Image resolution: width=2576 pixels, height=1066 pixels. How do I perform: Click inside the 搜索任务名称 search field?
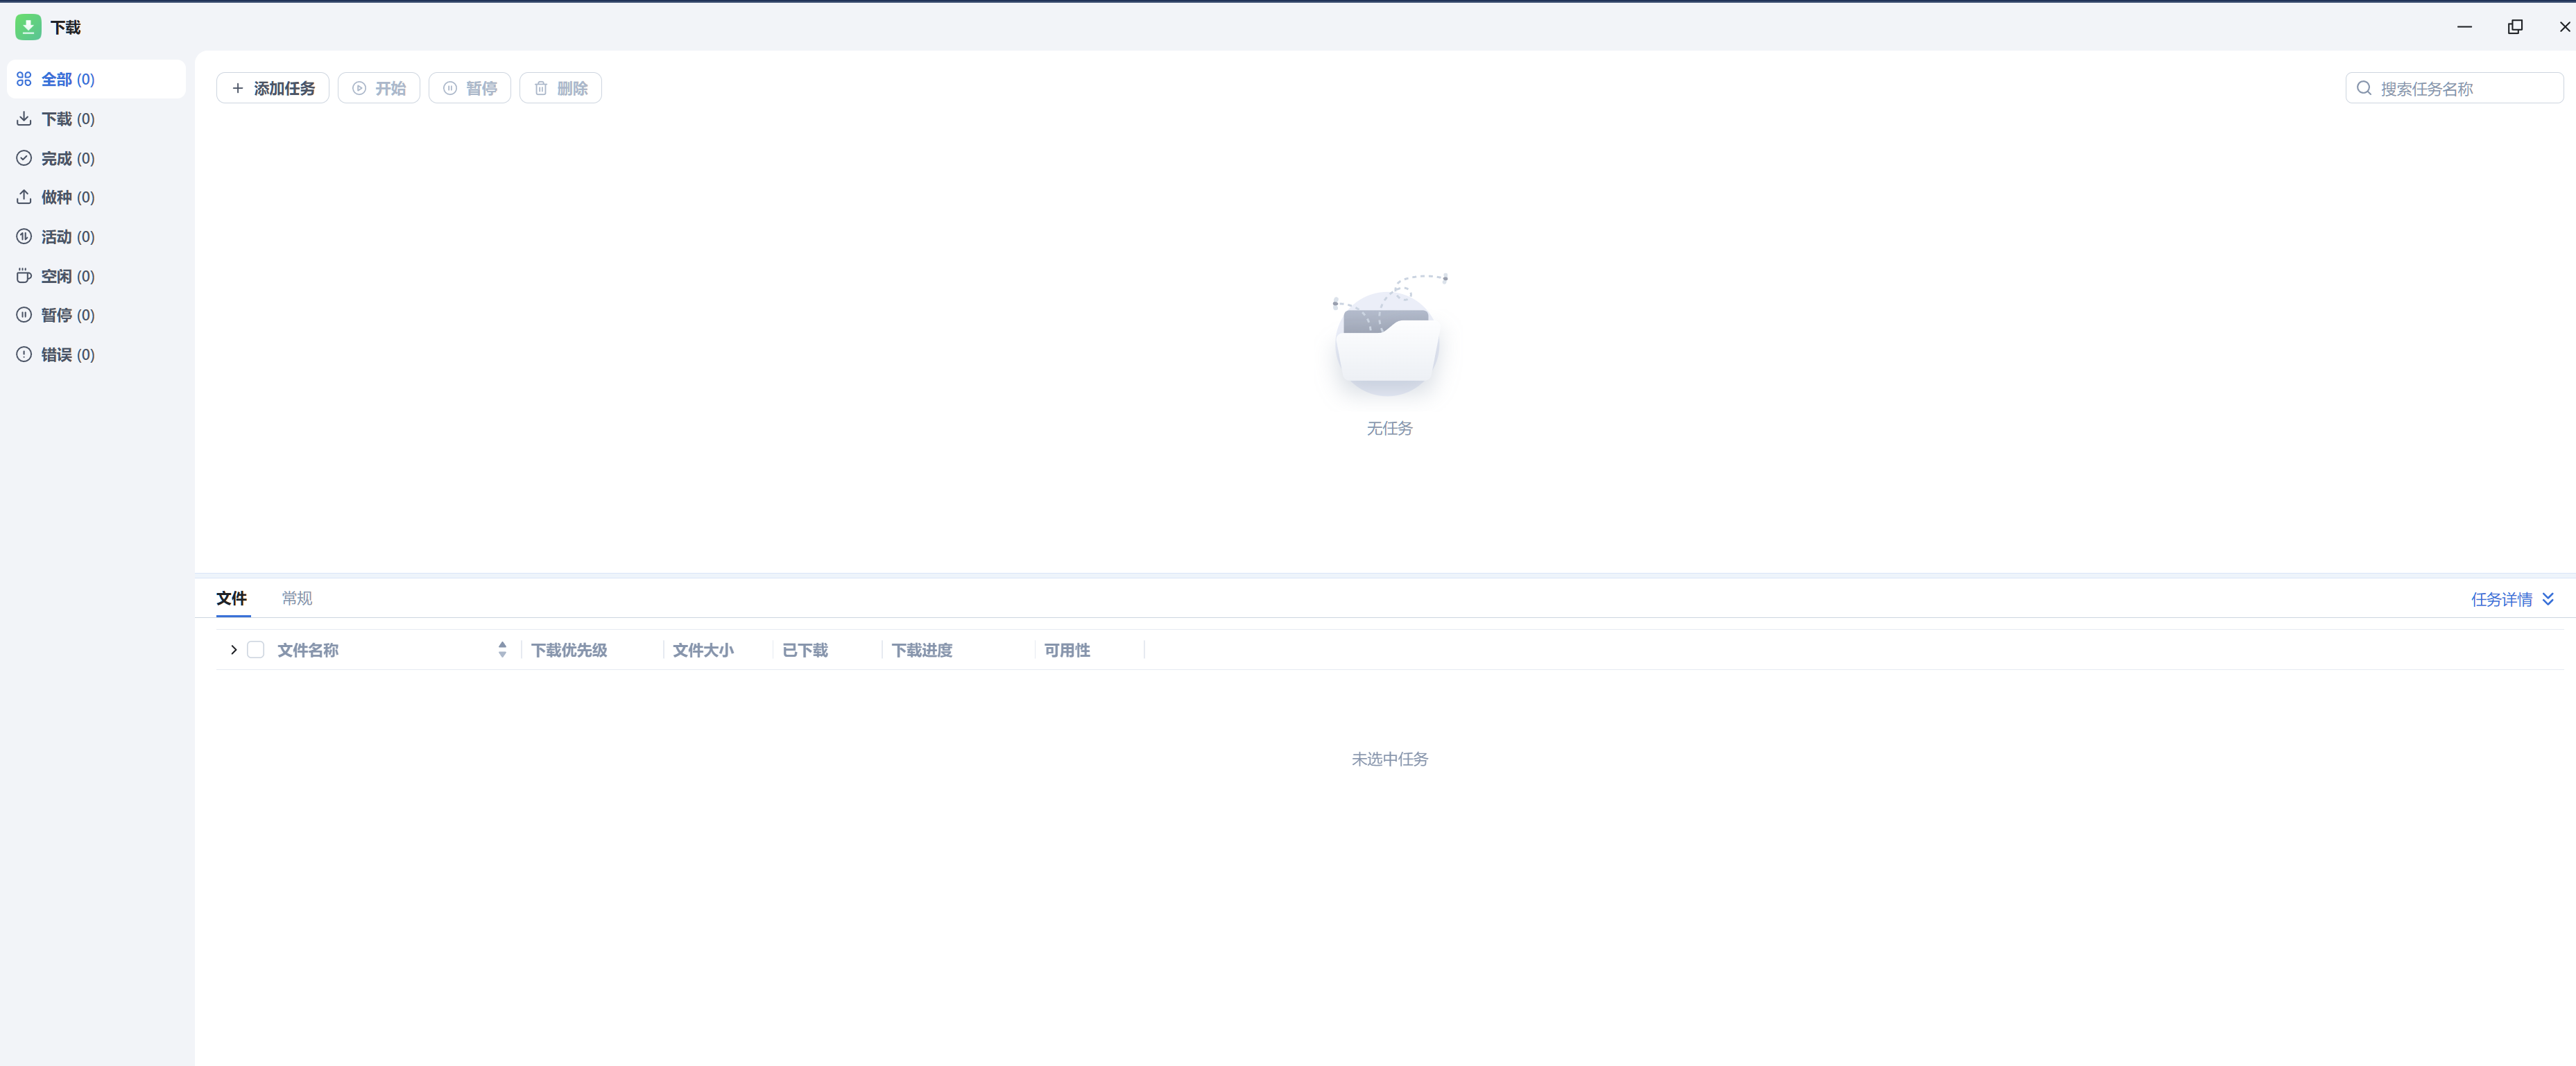coord(2460,88)
